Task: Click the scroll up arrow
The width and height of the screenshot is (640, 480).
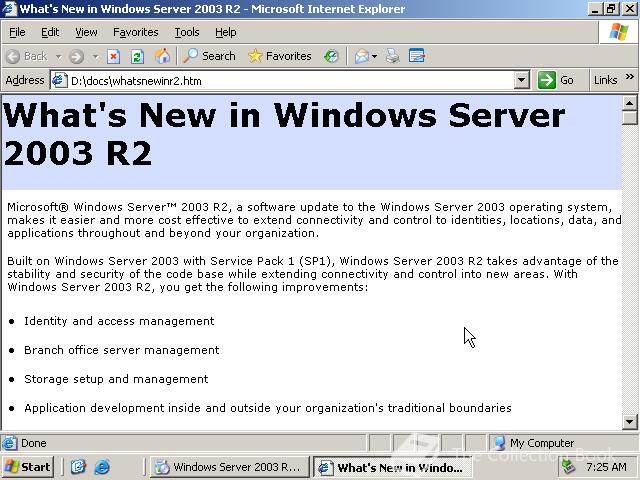Action: pos(630,102)
